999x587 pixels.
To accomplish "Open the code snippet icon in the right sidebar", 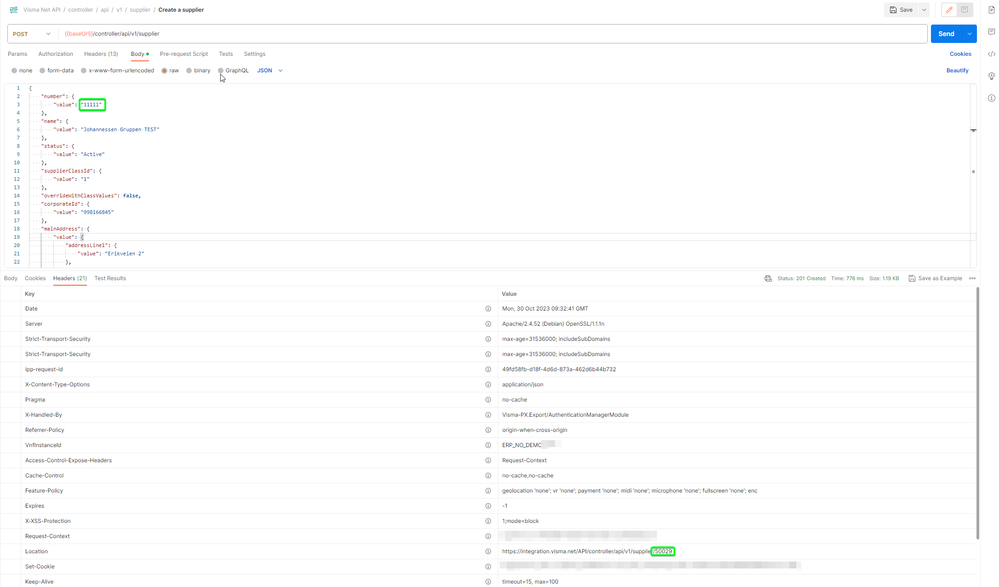I will 991,54.
